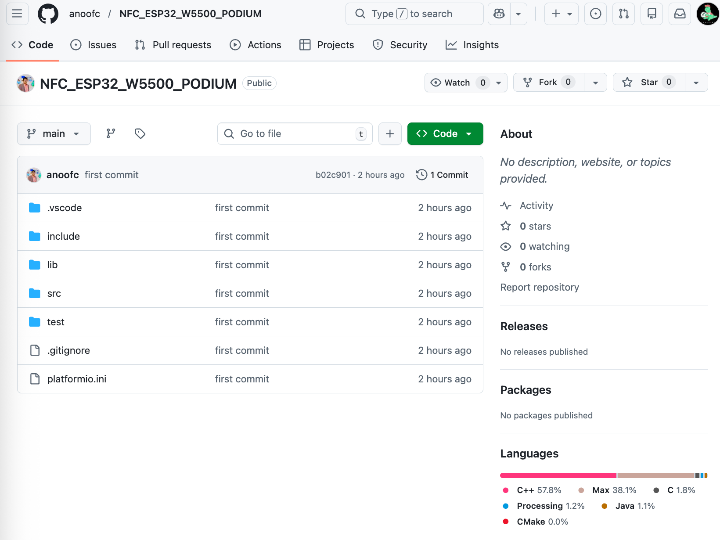View branches using the branch icon
Viewport: 720px width, 540px height.
[111, 134]
